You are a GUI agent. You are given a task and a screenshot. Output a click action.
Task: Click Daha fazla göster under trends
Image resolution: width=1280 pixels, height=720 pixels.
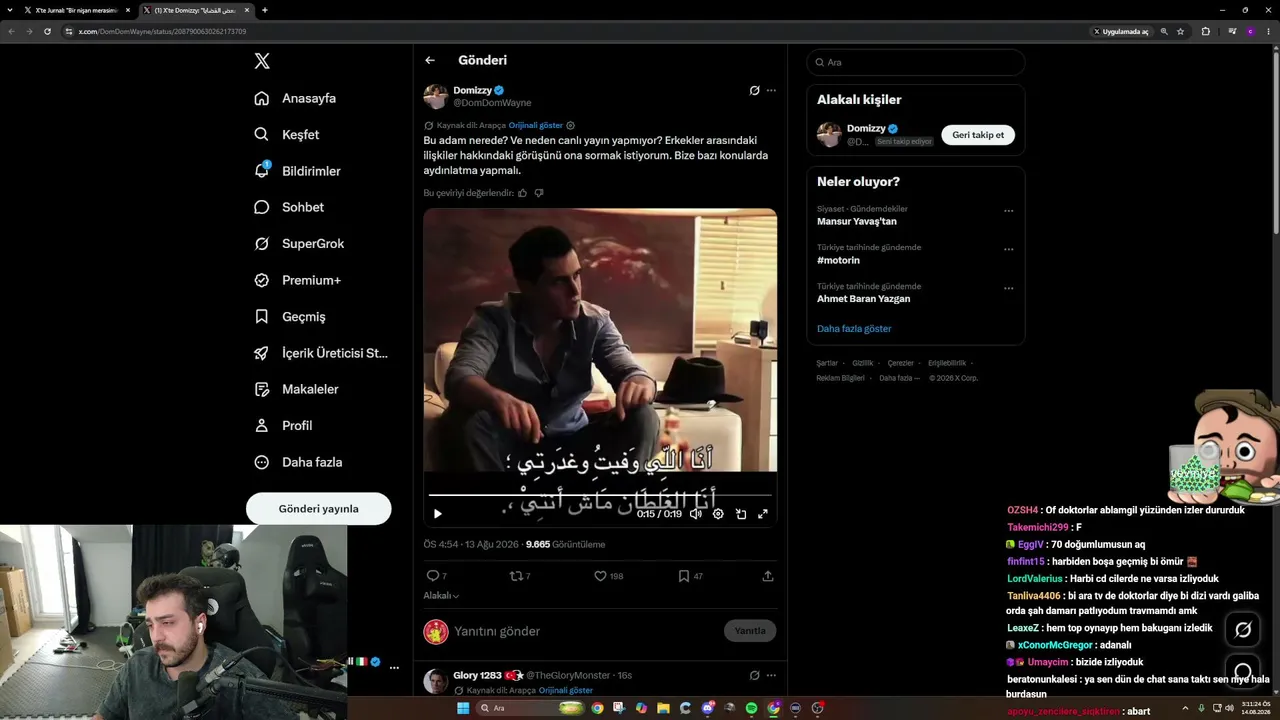(854, 328)
